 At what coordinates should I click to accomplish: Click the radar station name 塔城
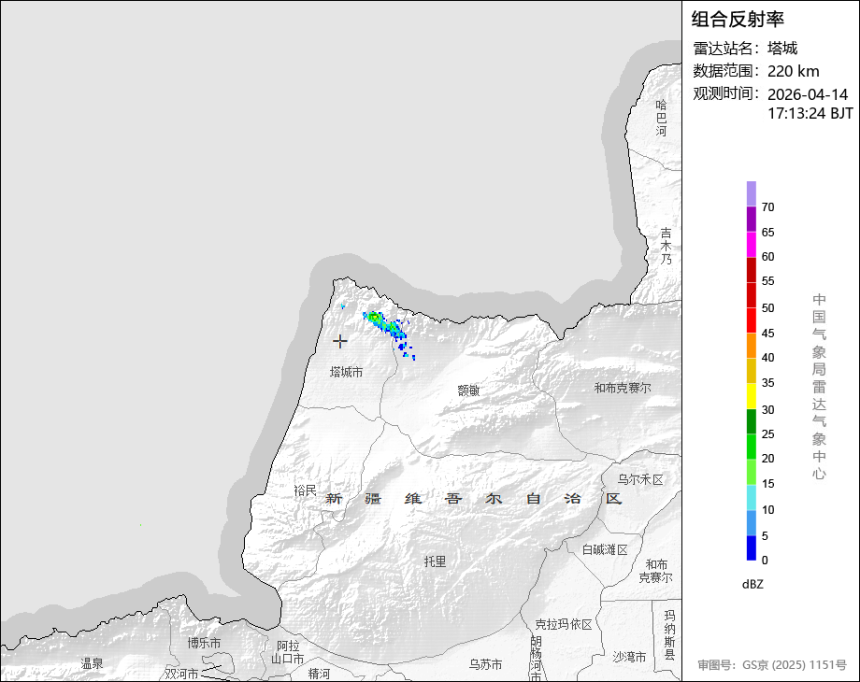click(x=782, y=48)
